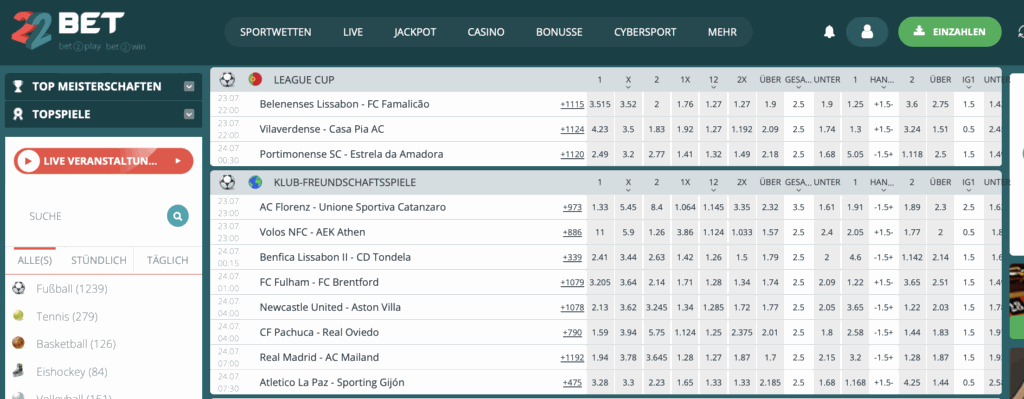The width and height of the screenshot is (1024, 399).
Task: Click the soccer ball icon beside Klub-Freundschaftsspiele
Action: (227, 182)
